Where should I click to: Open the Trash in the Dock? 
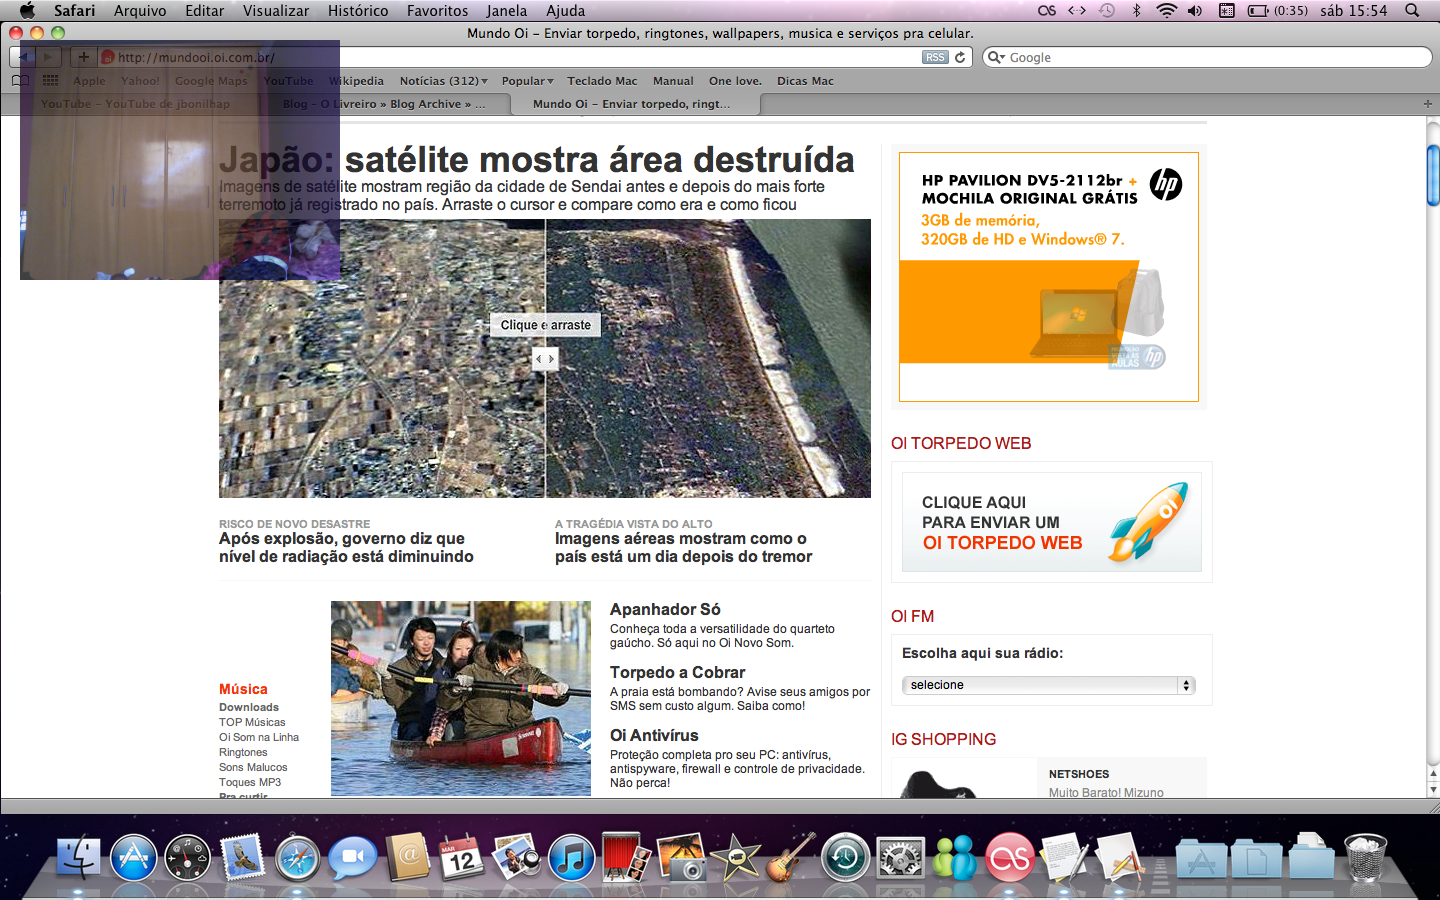(x=1365, y=858)
